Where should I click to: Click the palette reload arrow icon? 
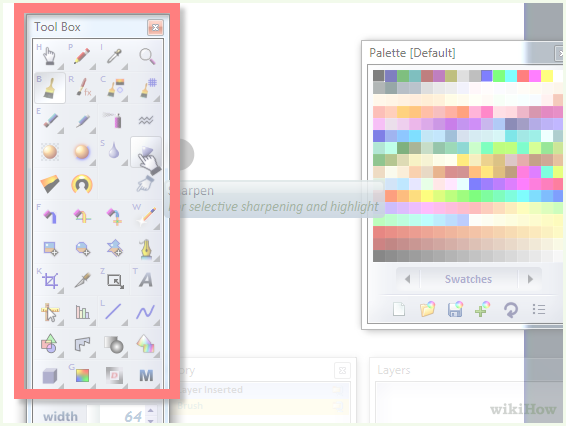tap(511, 309)
